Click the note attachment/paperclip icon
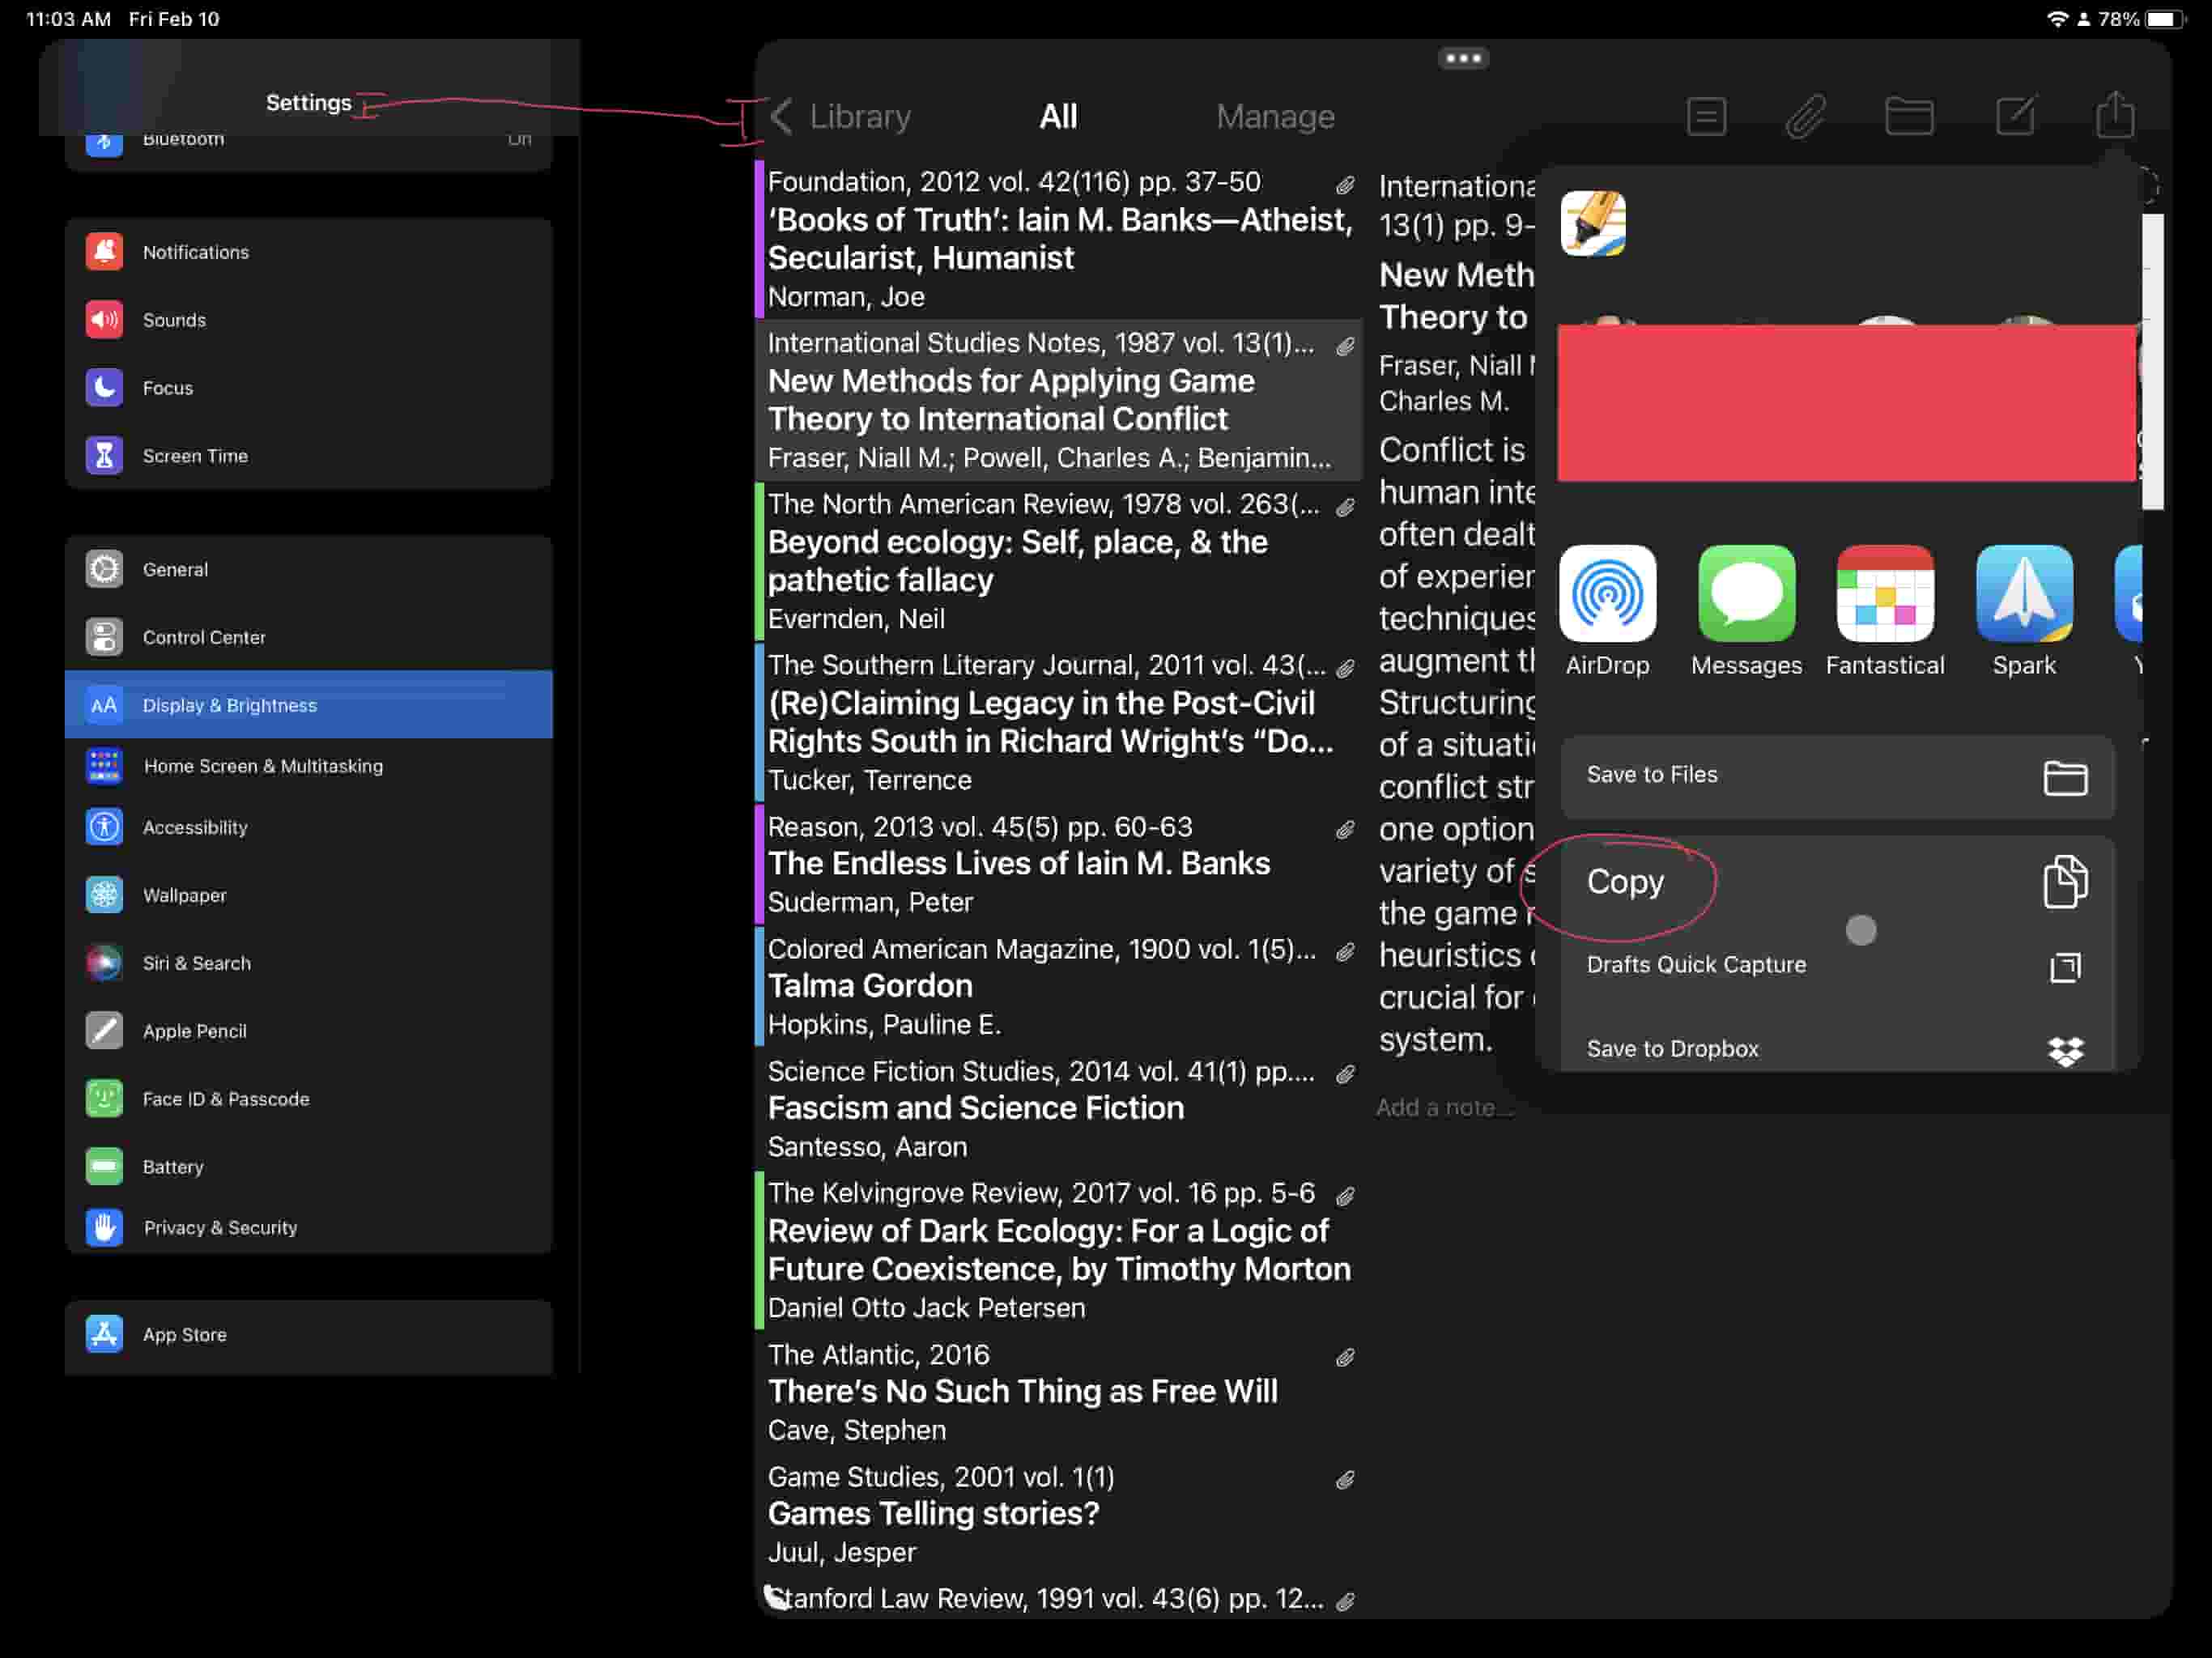Screen dimensions: 2212x1658 click(x=1808, y=115)
